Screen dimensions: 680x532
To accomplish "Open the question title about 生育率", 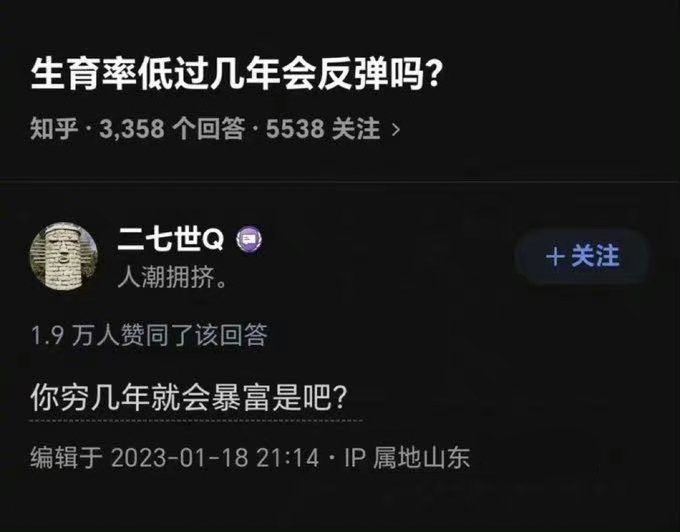I will tap(235, 74).
